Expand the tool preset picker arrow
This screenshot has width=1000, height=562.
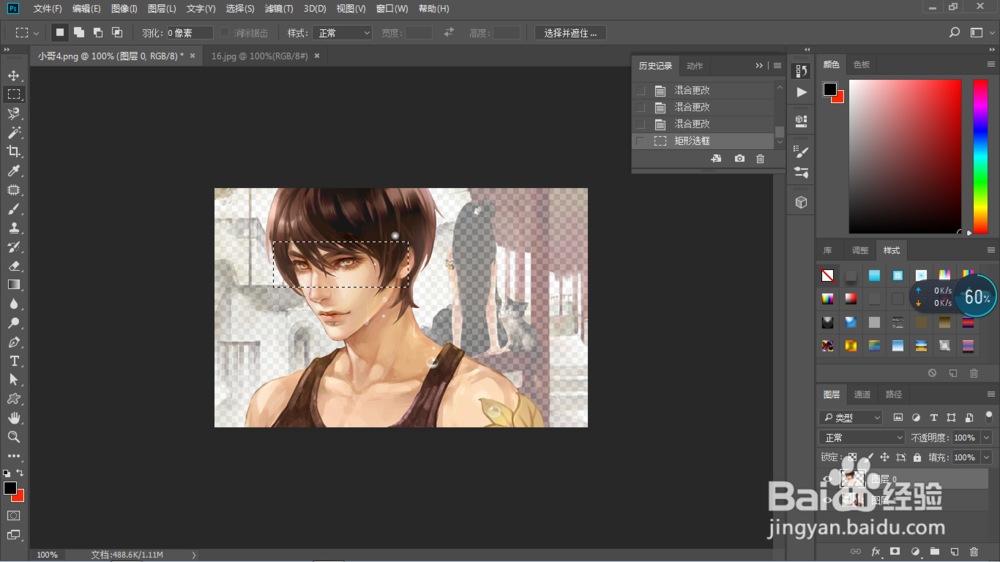[36, 33]
